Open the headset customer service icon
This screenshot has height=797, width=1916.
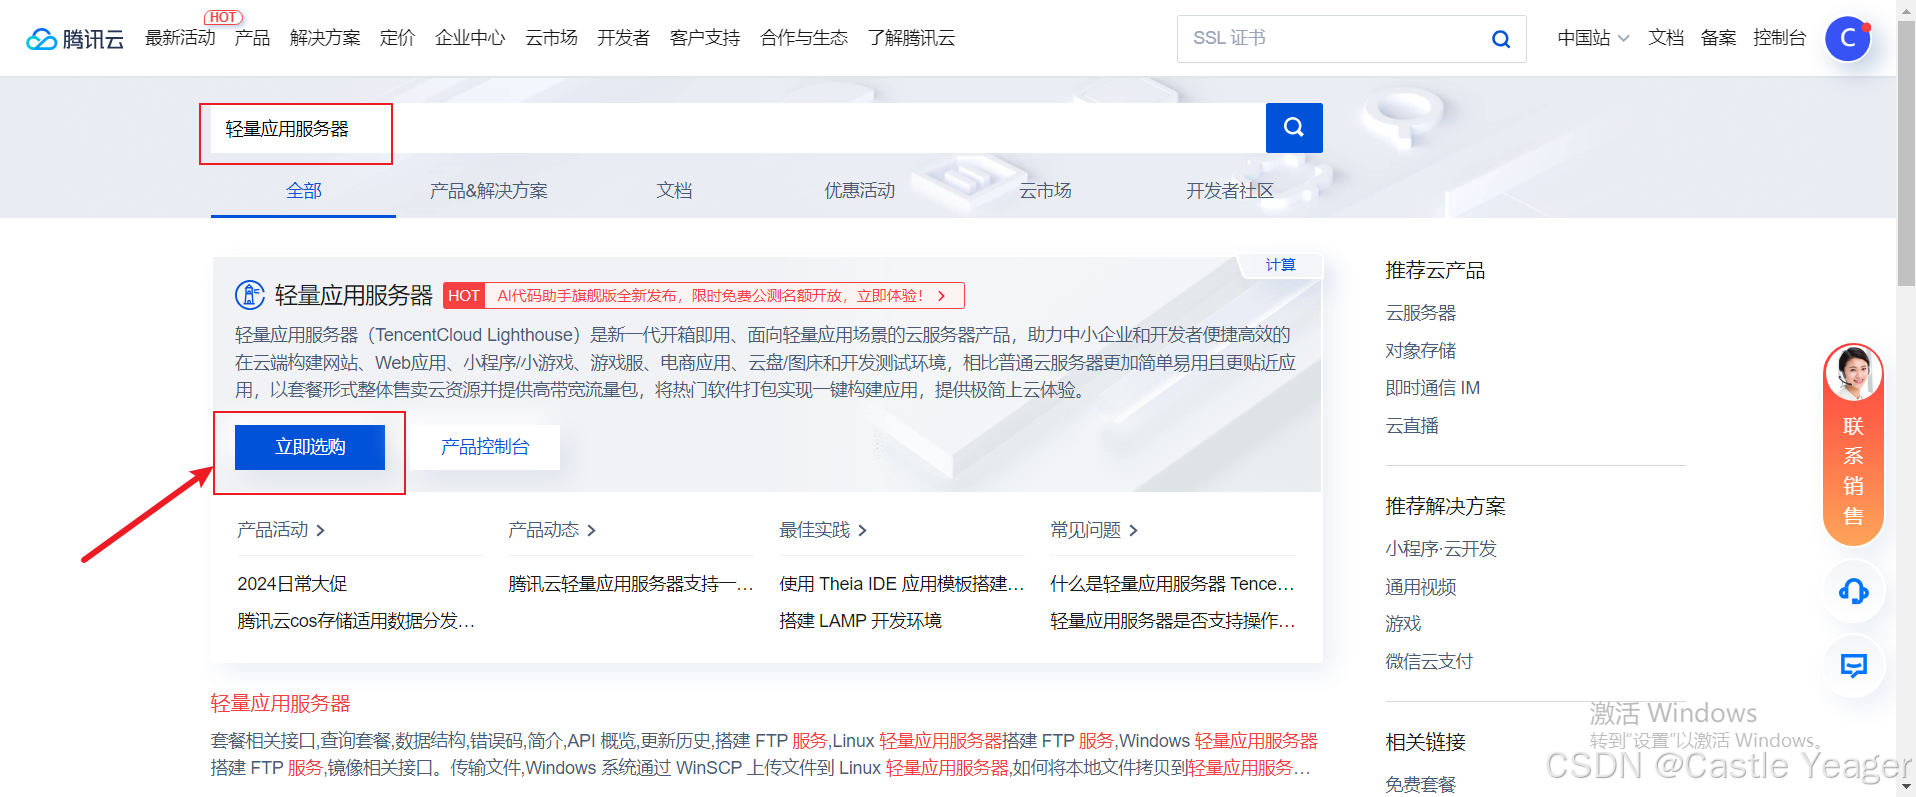pos(1853,591)
